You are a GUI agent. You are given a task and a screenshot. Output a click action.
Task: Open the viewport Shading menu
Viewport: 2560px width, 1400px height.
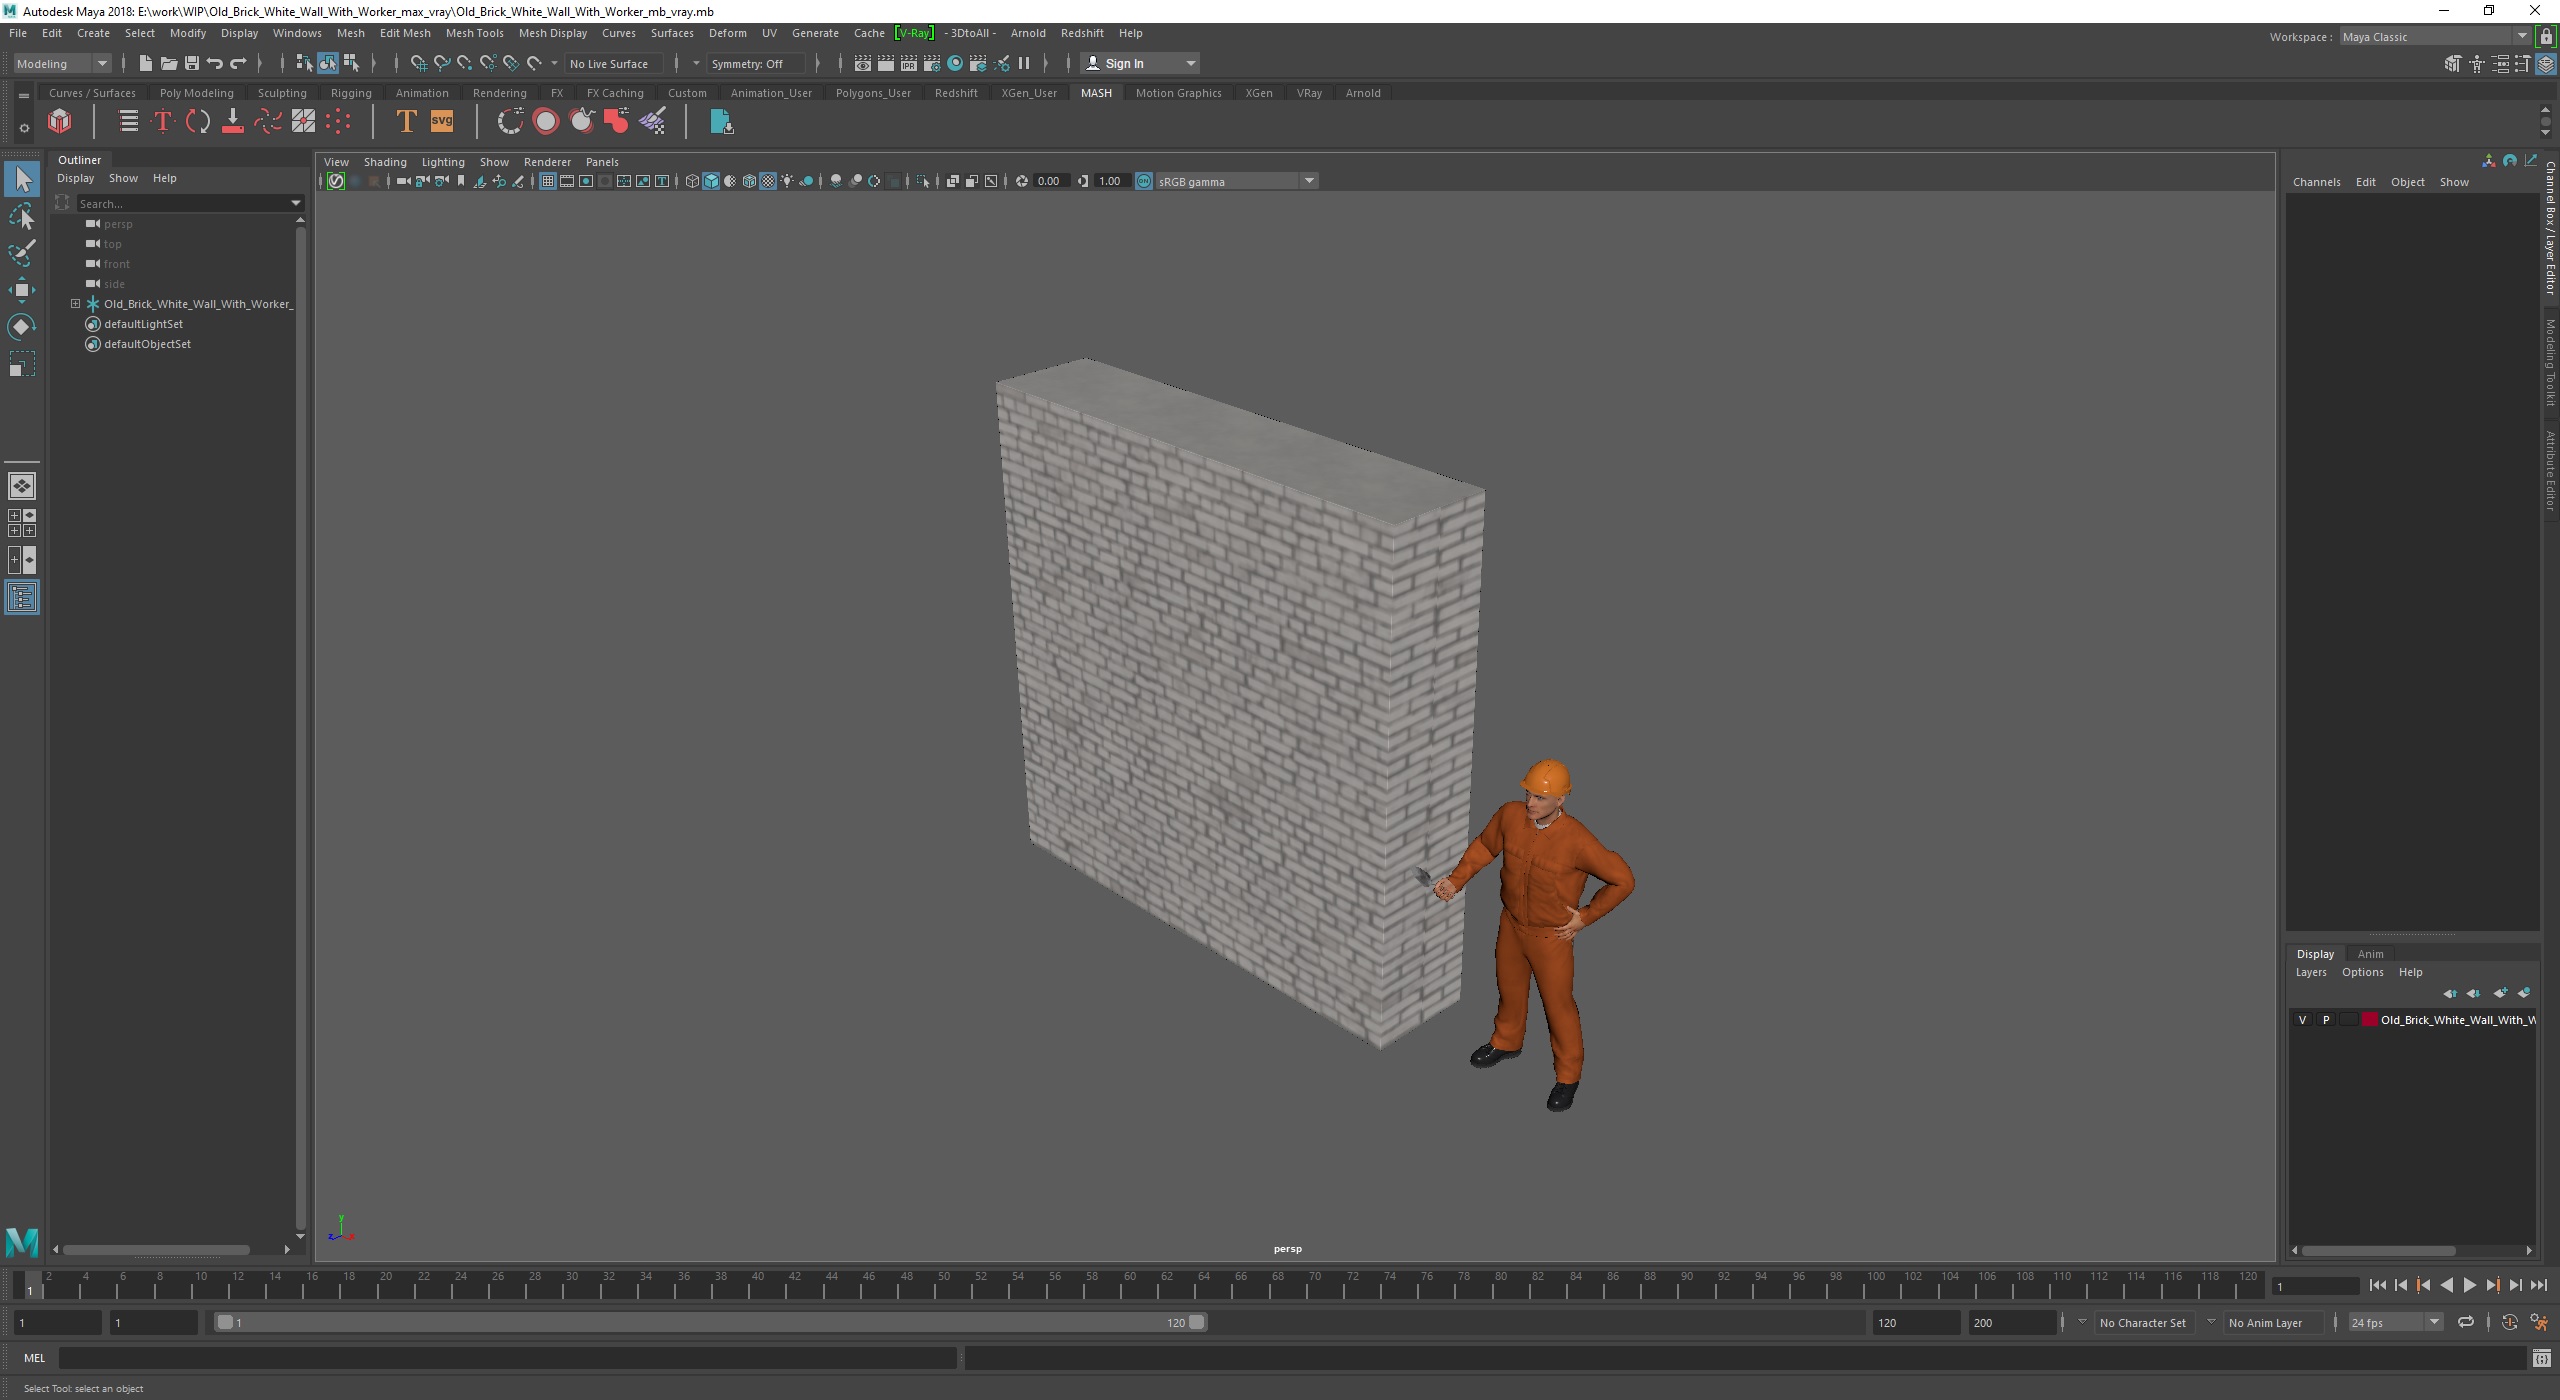point(385,162)
